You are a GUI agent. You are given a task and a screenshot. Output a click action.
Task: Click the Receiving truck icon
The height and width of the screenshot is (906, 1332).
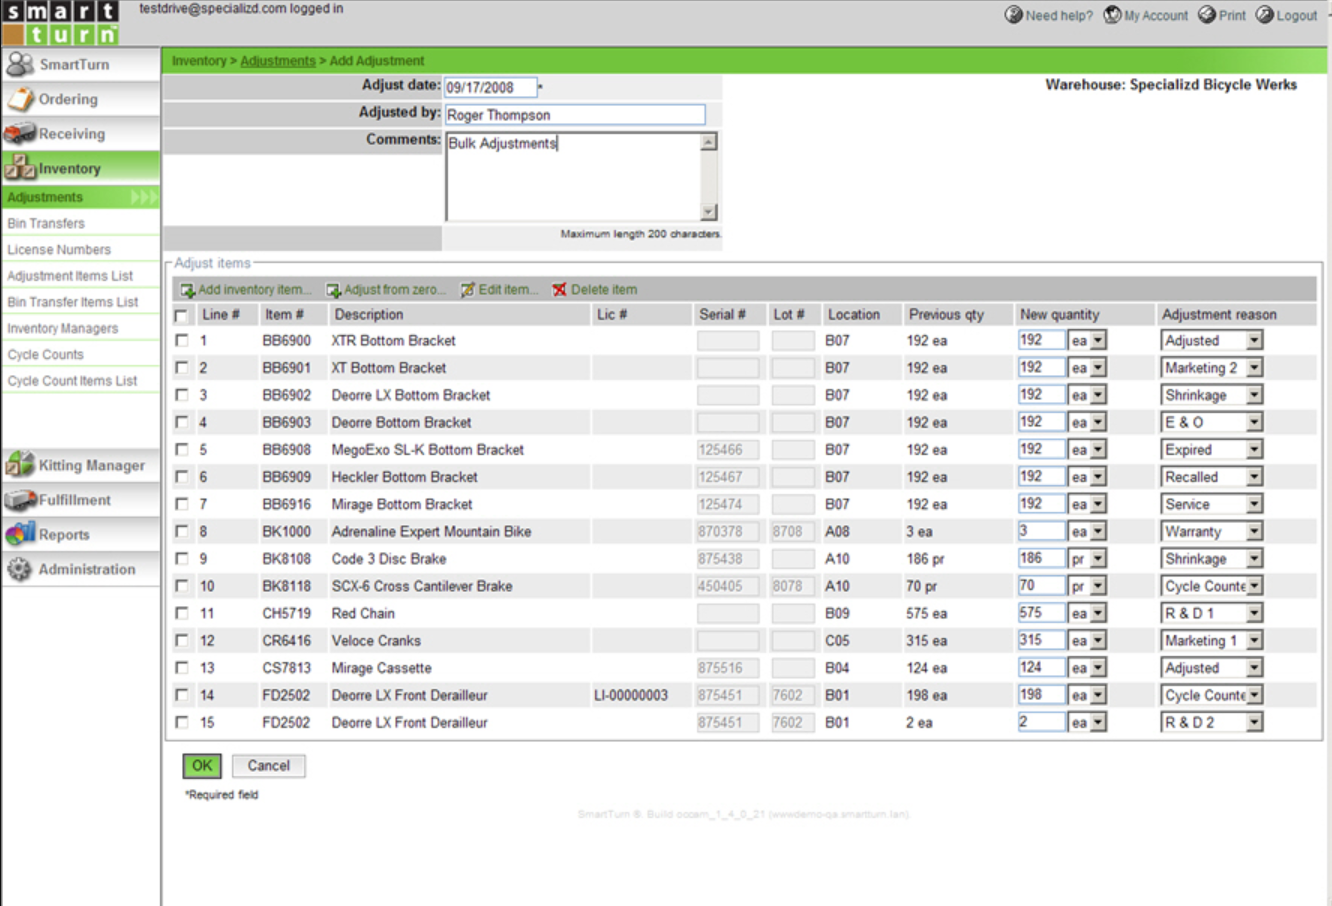point(20,133)
